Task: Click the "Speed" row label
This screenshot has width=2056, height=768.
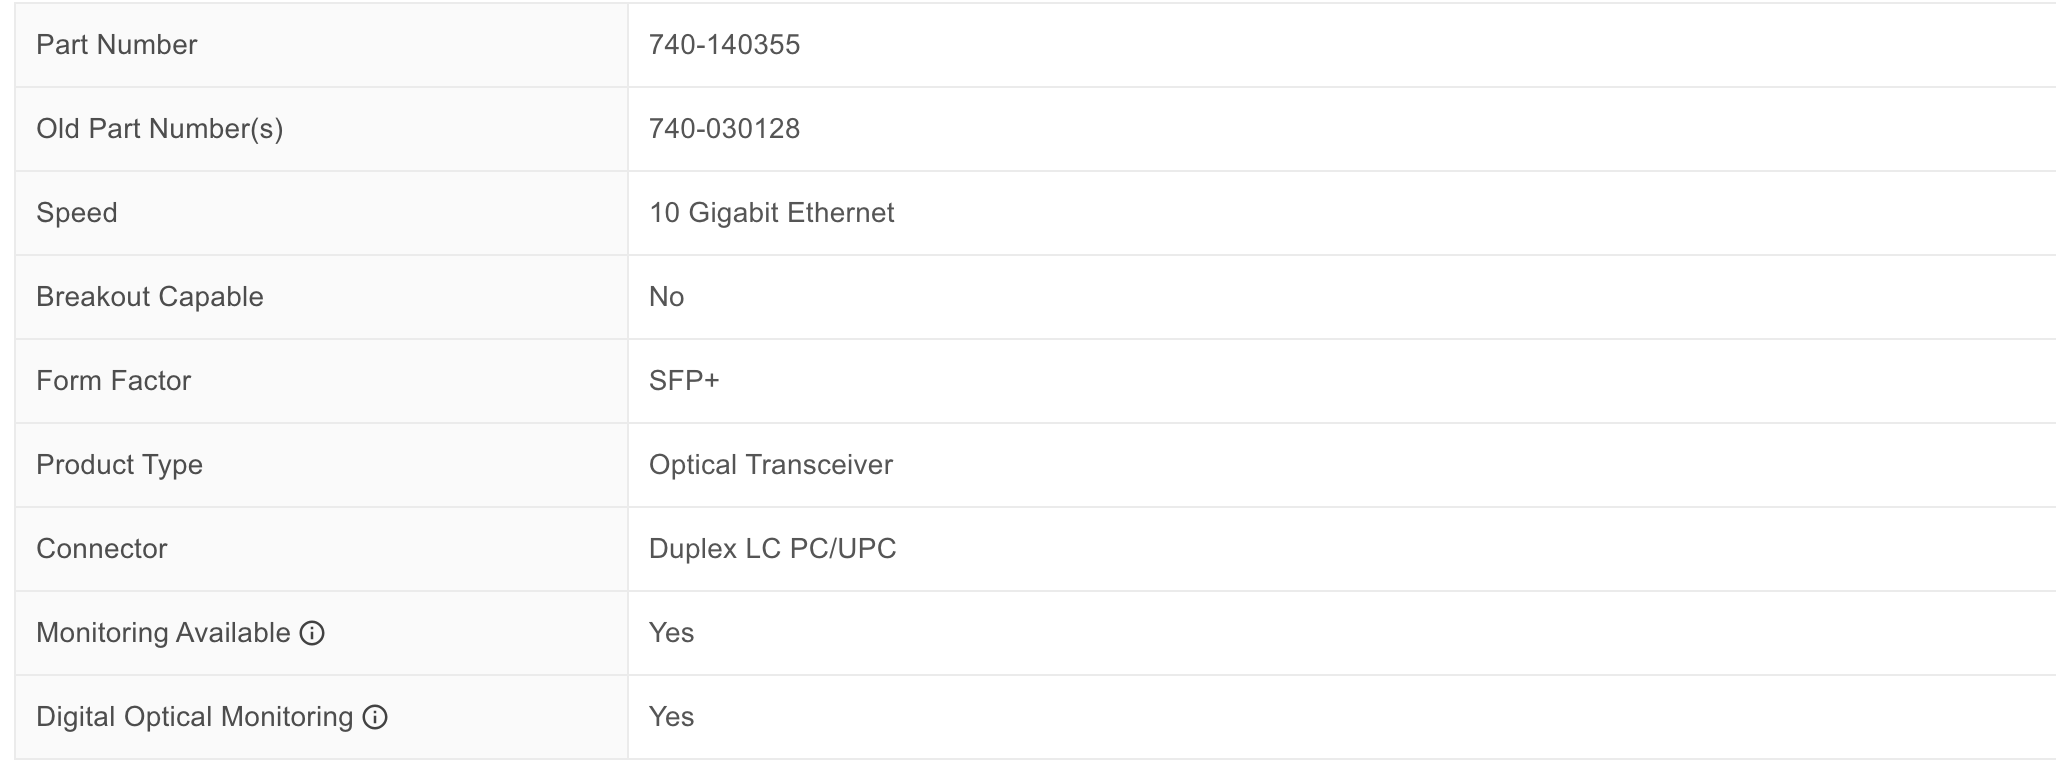Action: point(77,213)
